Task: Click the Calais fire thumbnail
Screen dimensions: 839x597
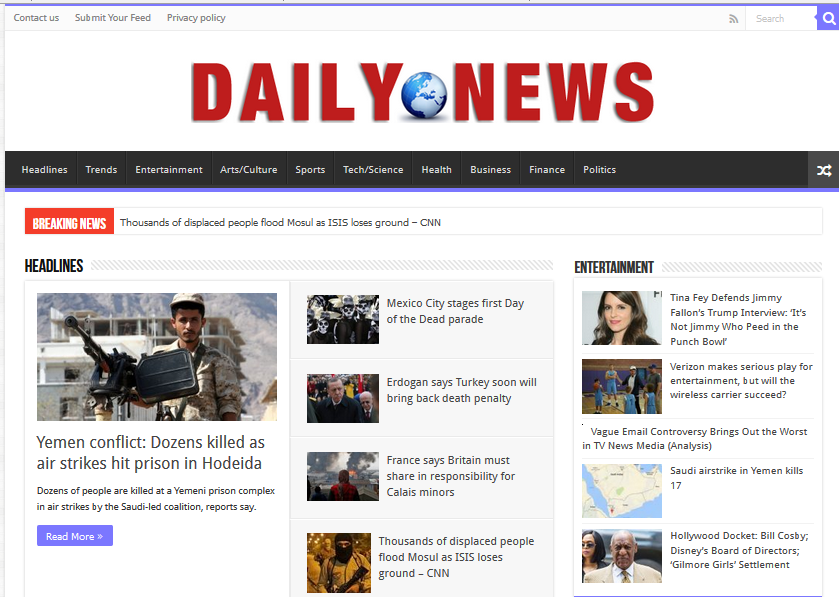Action: coord(343,477)
